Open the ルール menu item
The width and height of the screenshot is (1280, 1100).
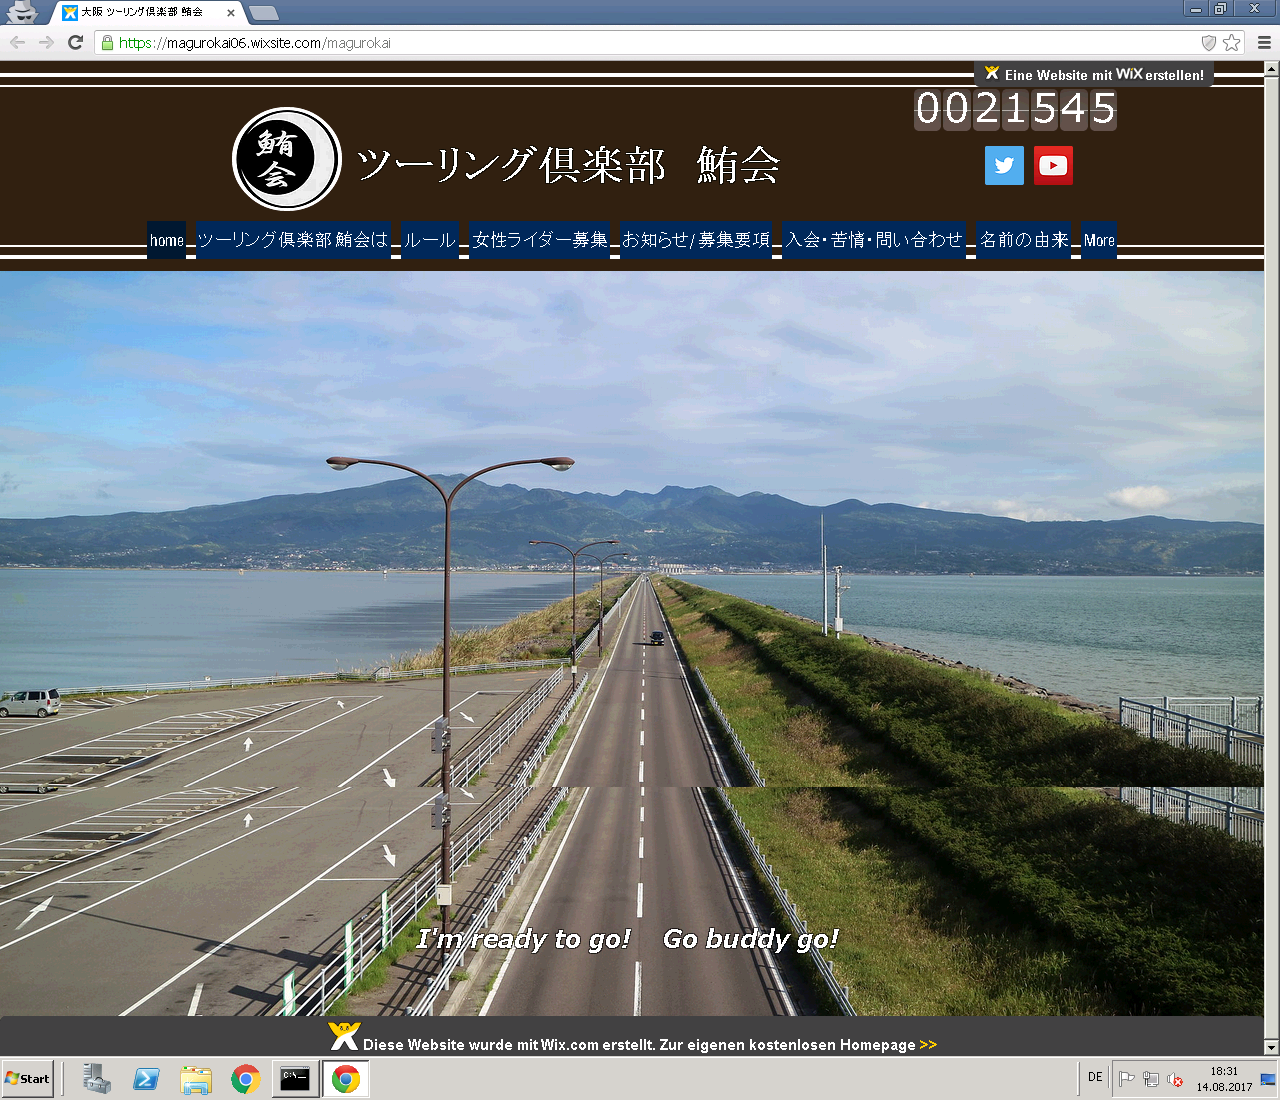430,240
